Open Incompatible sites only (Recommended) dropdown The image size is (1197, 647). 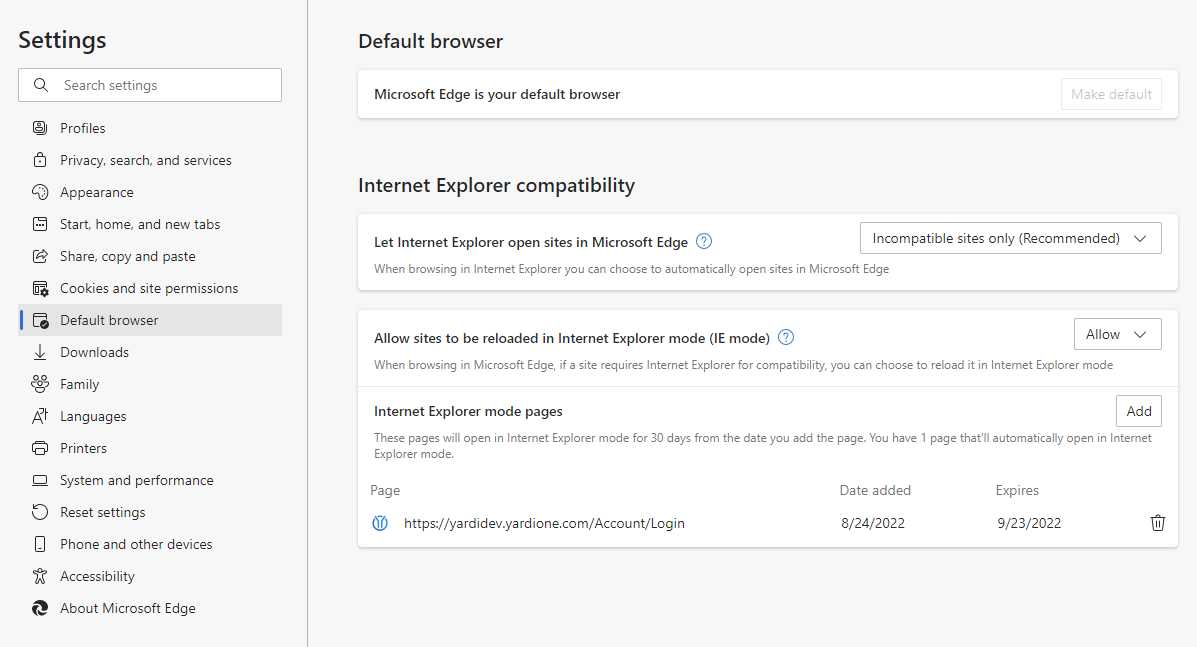(x=1011, y=238)
